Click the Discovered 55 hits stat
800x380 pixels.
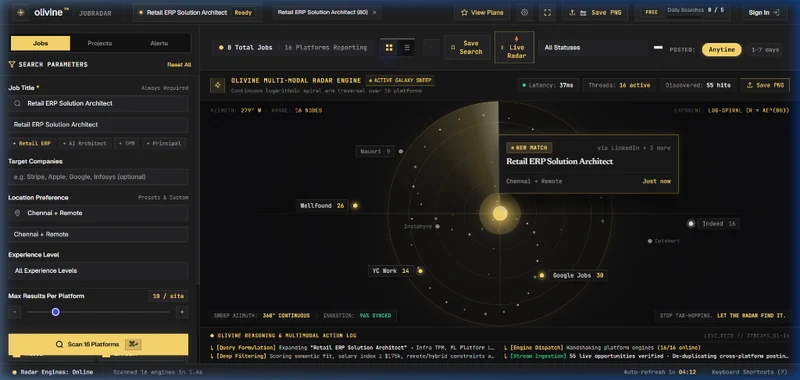tap(698, 85)
